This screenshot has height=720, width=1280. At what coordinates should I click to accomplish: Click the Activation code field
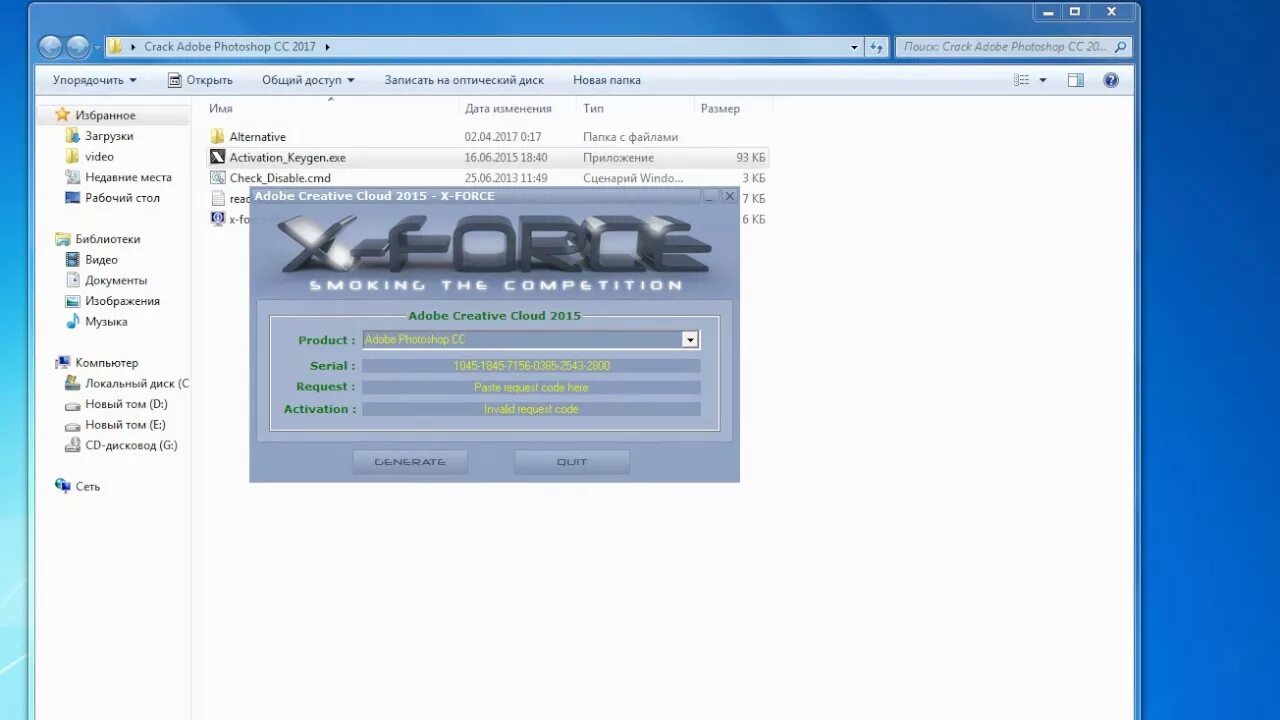pos(531,409)
